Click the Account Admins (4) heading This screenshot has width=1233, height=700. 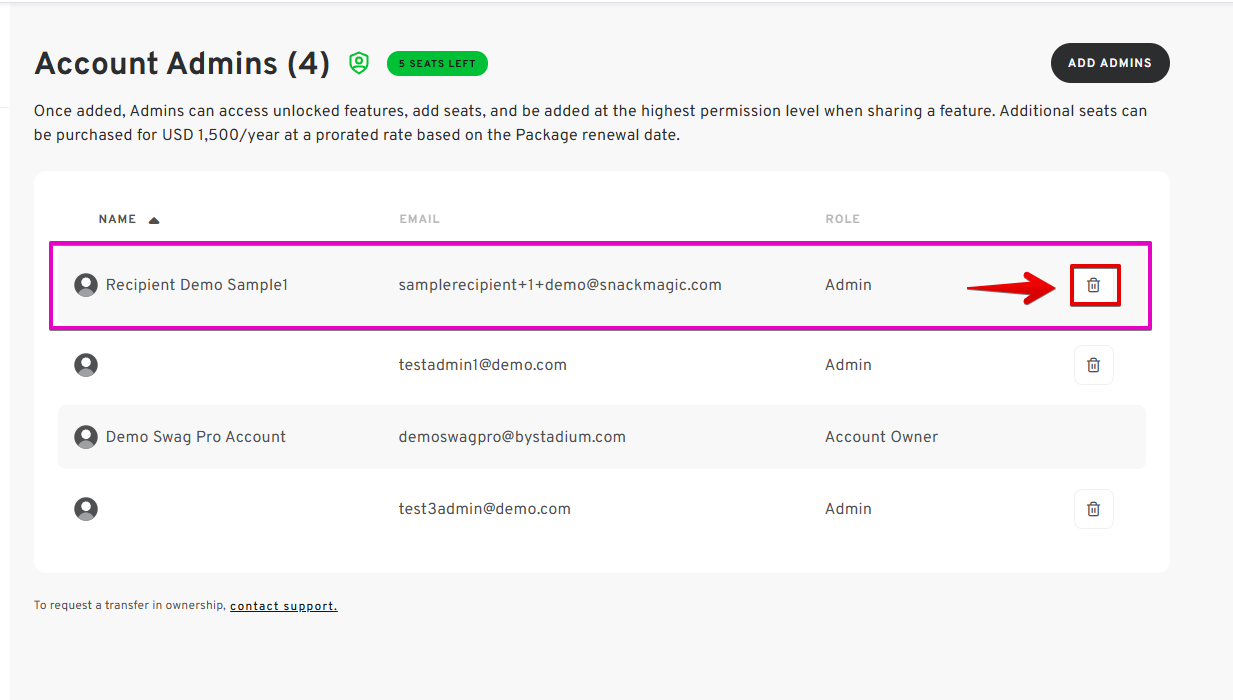pyautogui.click(x=182, y=63)
